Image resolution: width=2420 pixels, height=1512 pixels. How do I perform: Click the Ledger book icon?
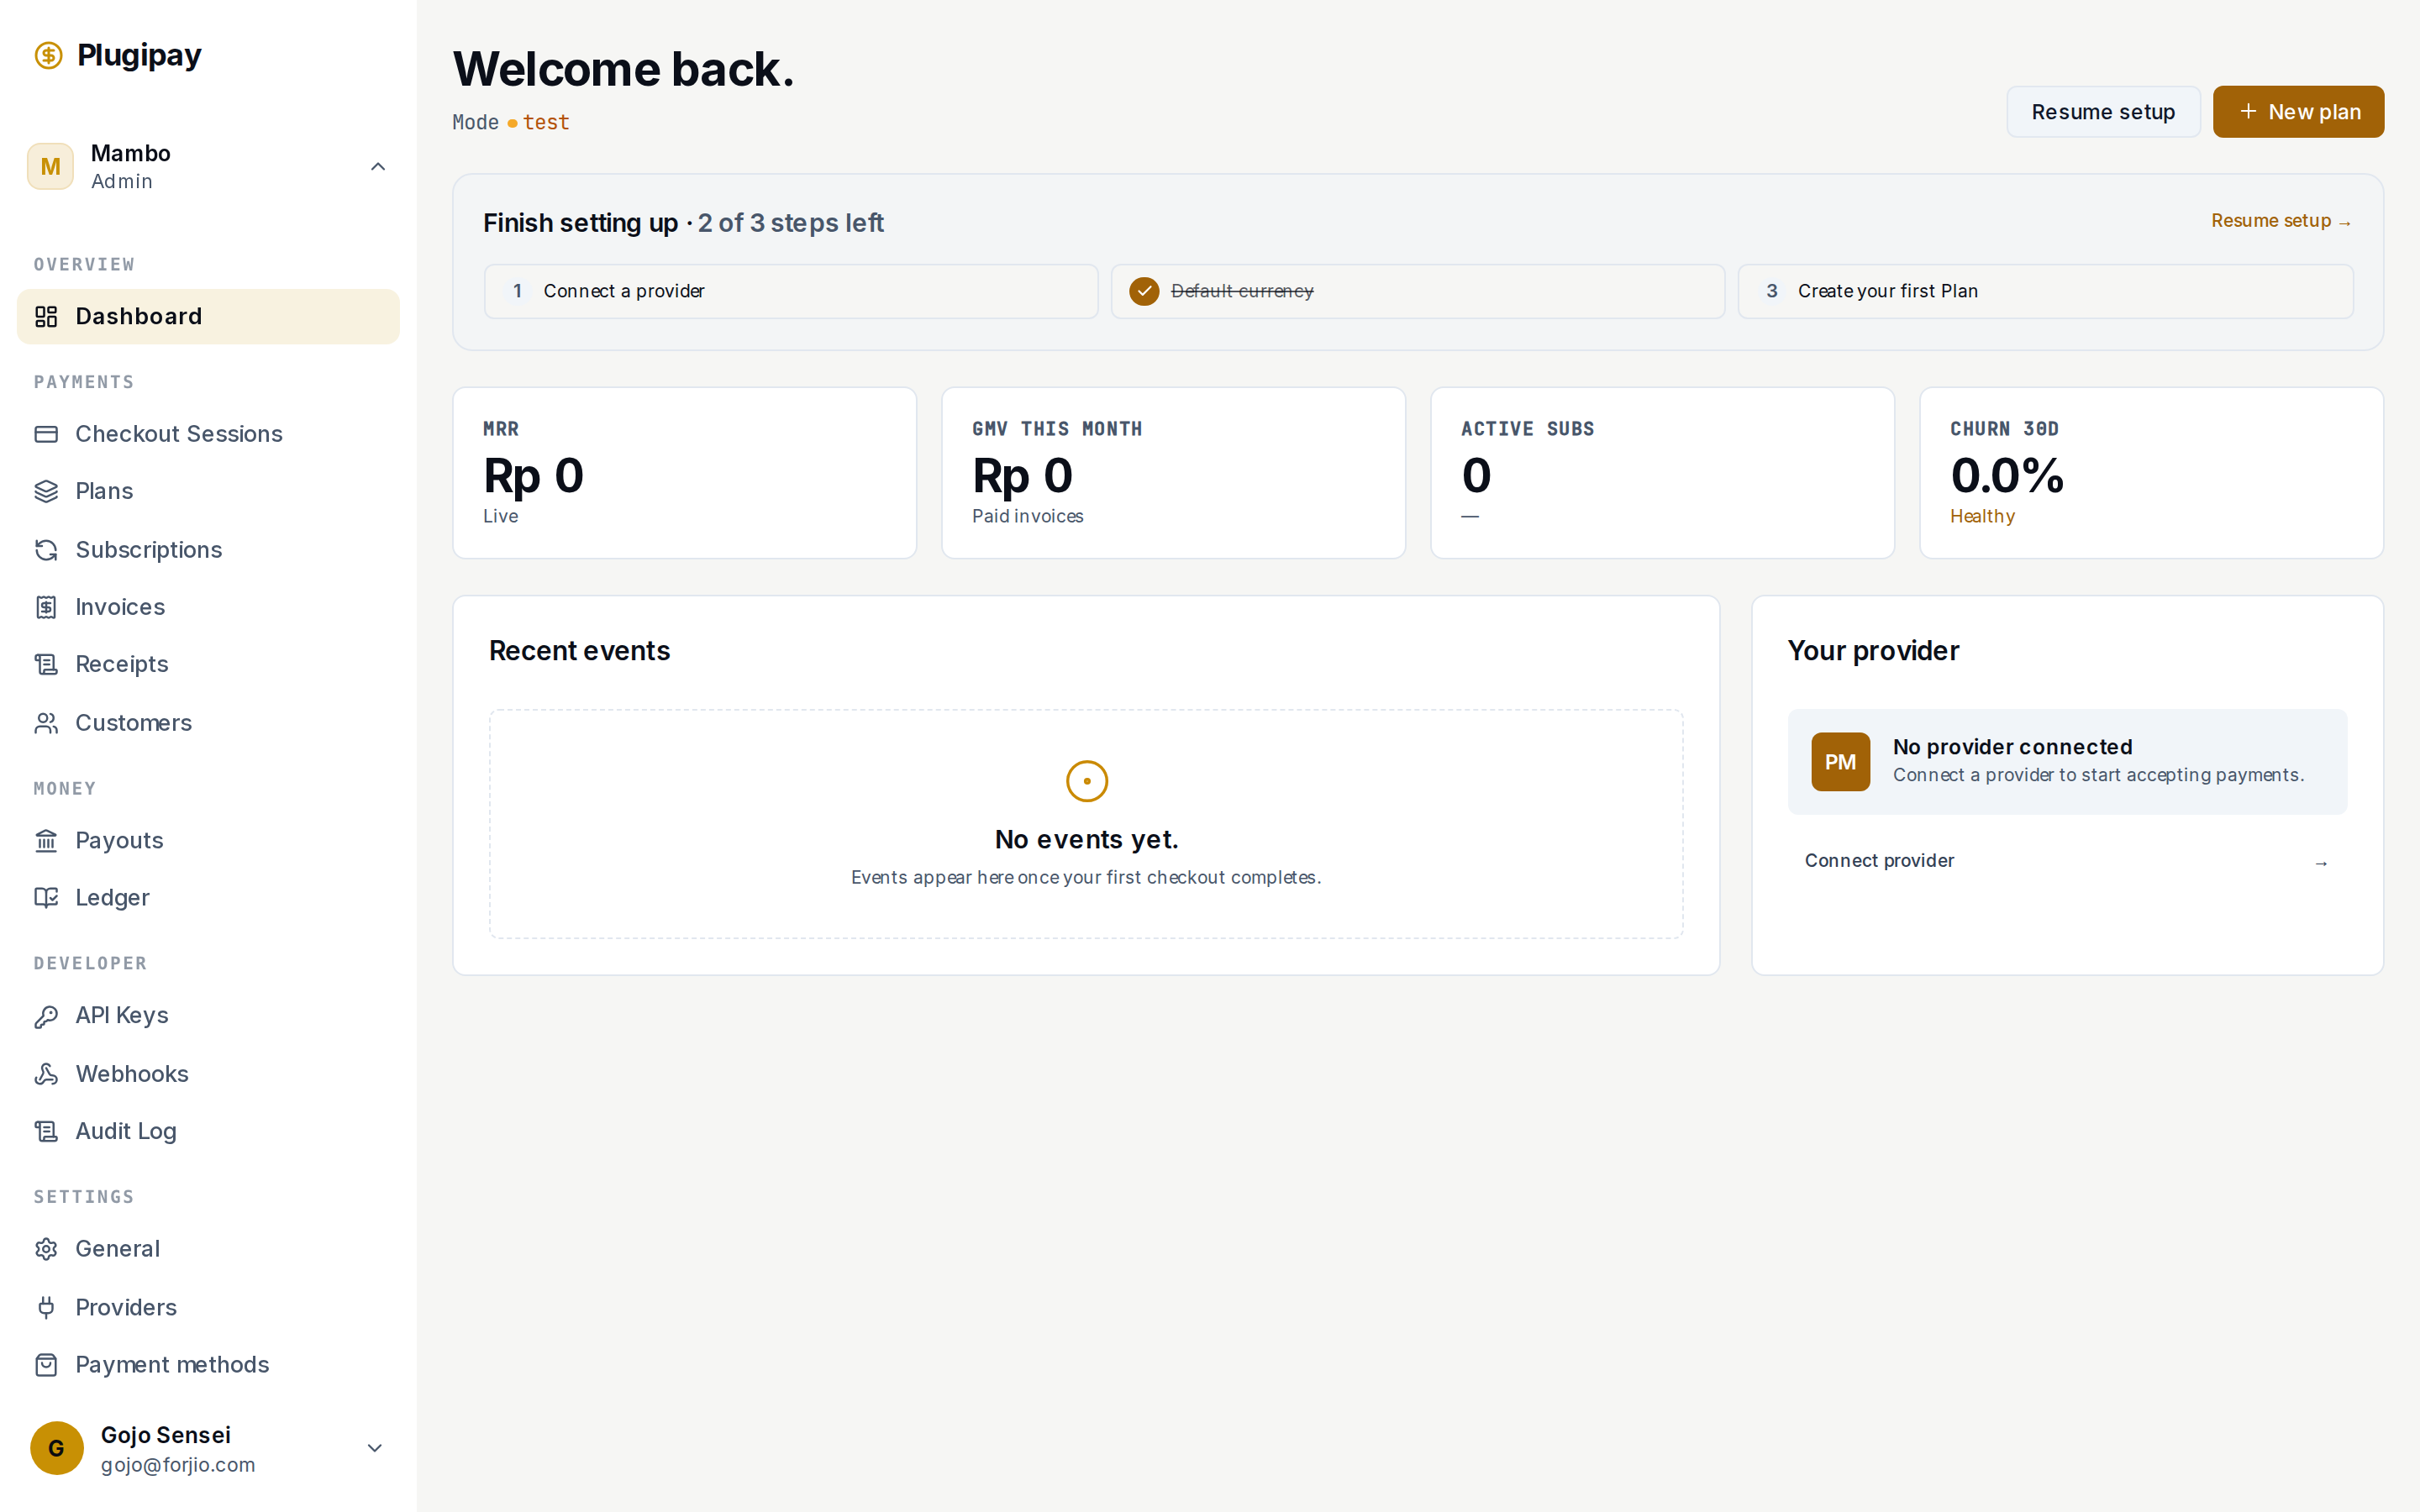[x=46, y=898]
